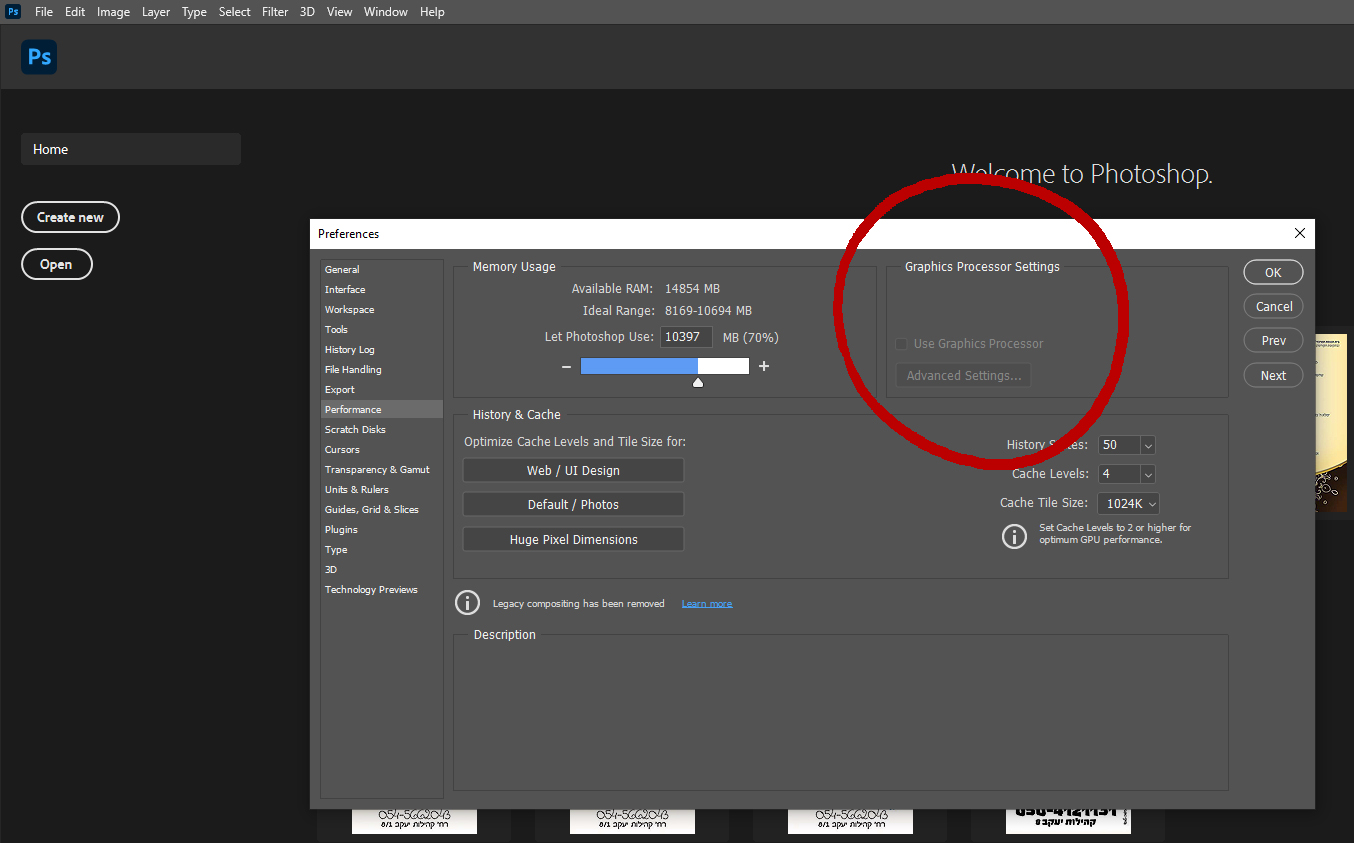Select Export in the preferences list
The width and height of the screenshot is (1354, 843).
point(382,390)
